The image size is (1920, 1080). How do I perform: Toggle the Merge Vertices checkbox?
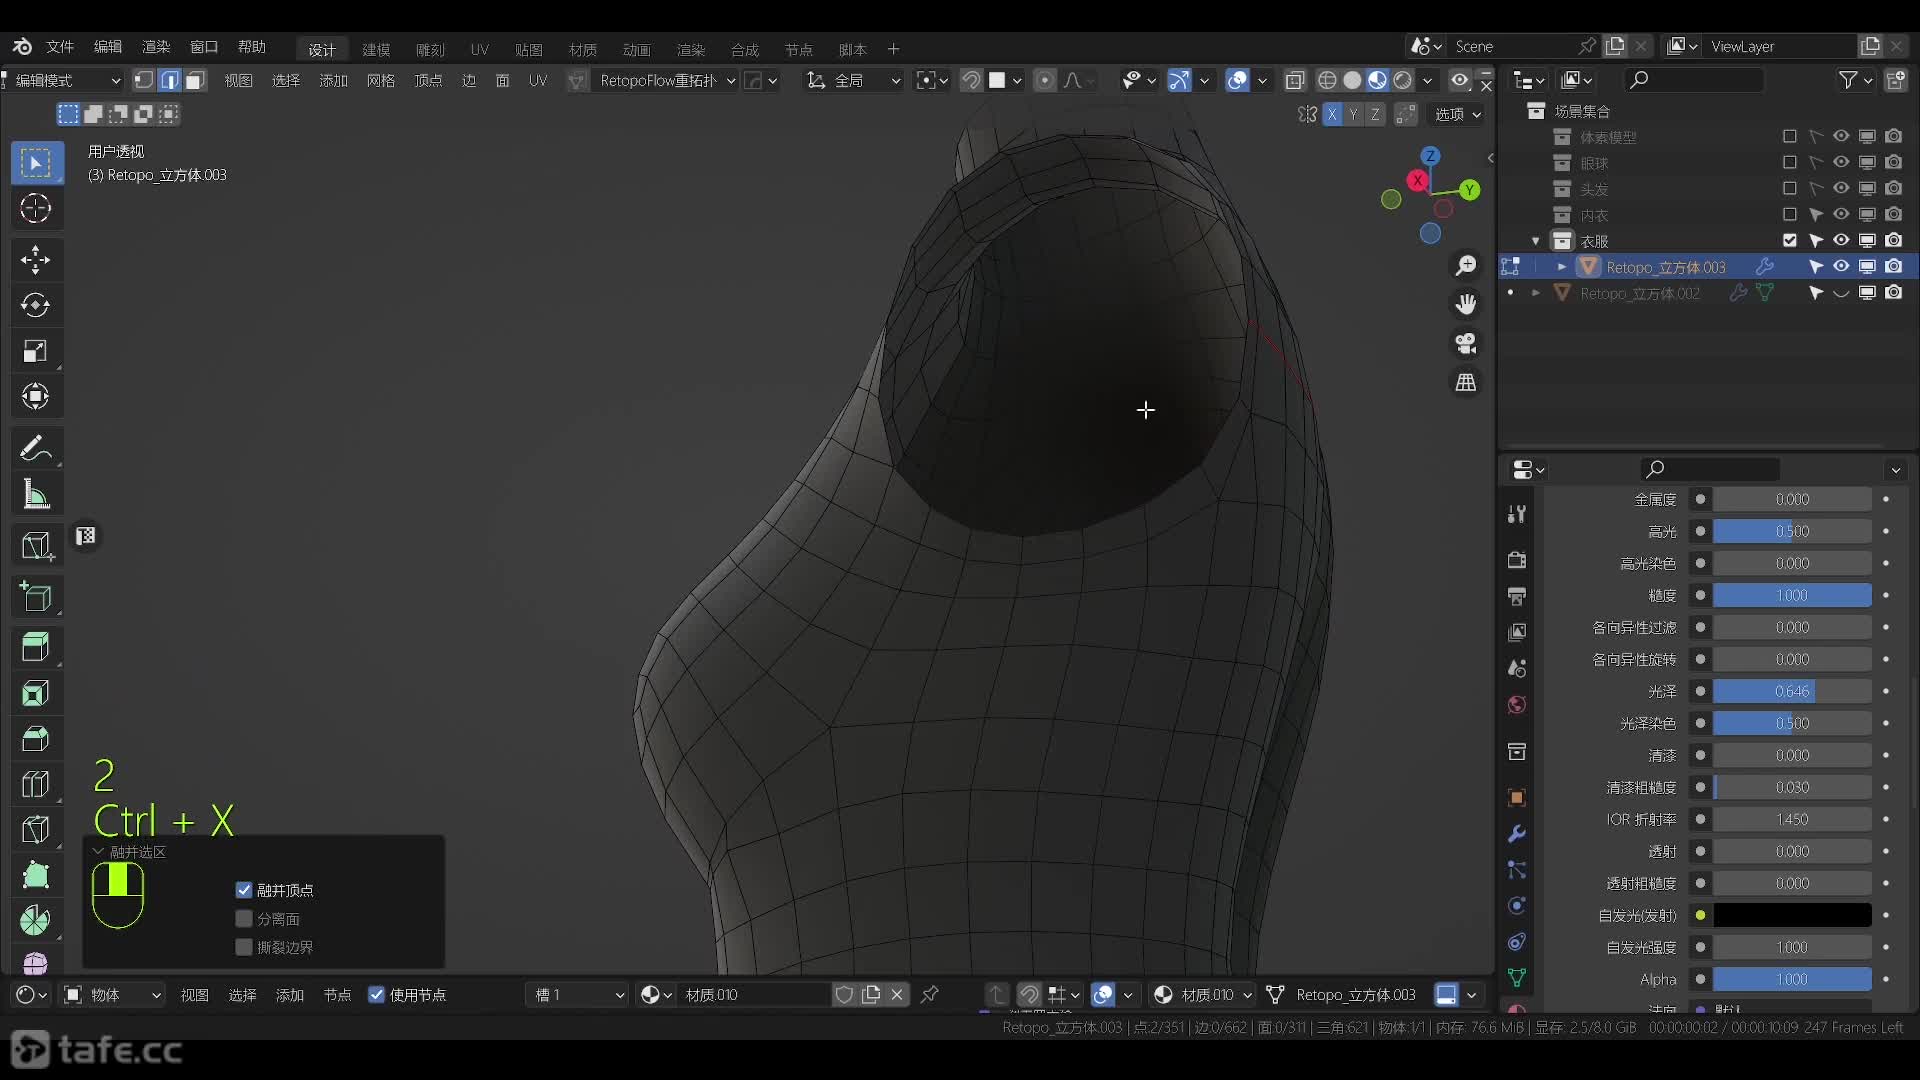[x=244, y=890]
